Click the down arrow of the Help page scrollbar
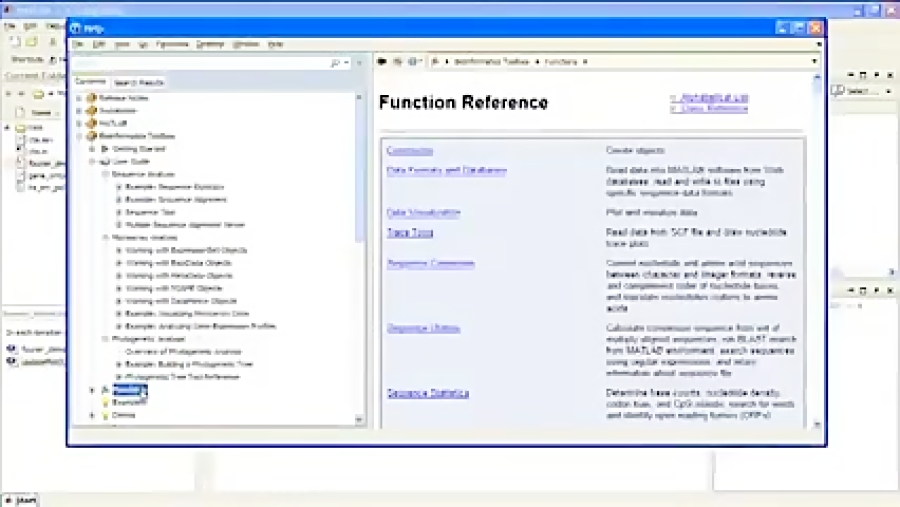Screen dimensions: 900x507 click(x=817, y=424)
